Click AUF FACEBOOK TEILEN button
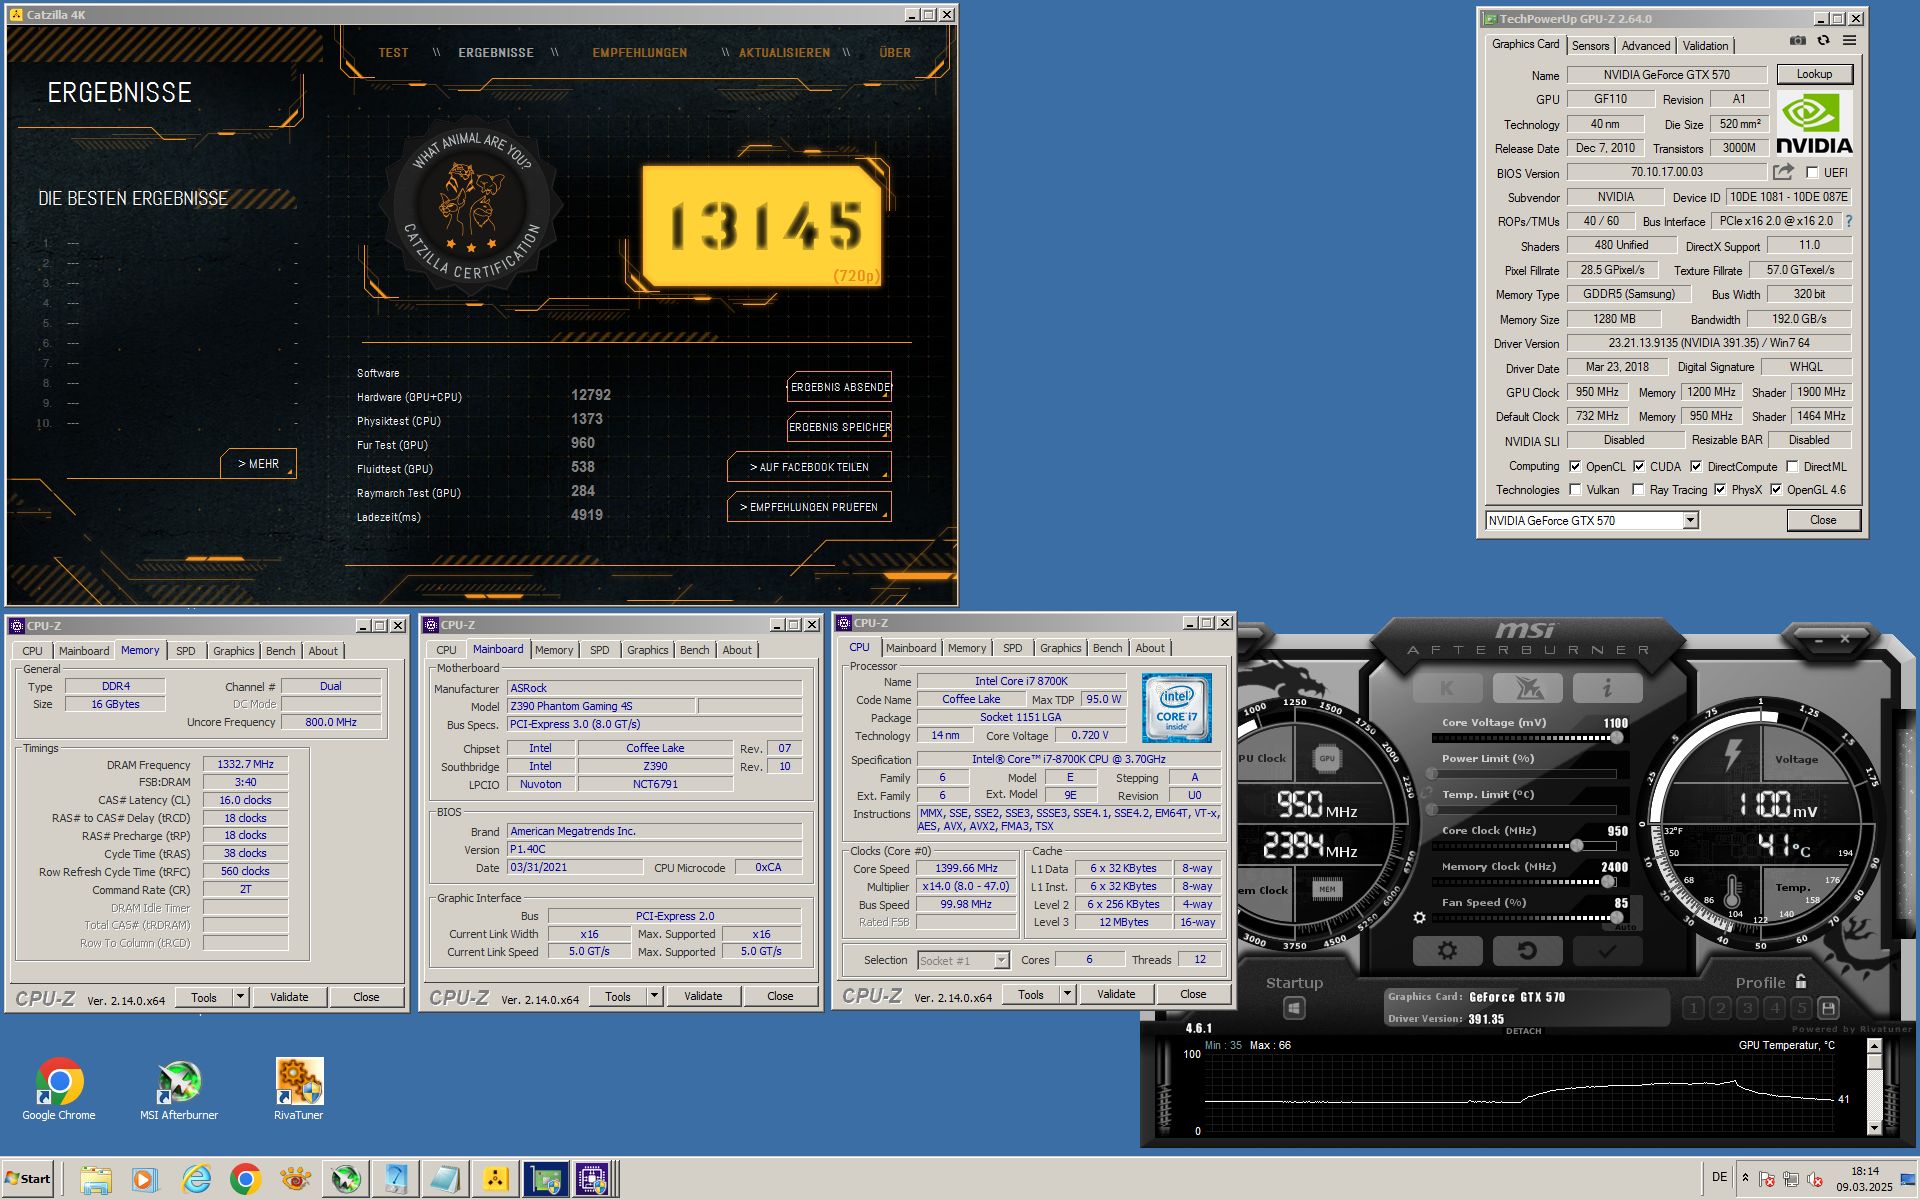1920x1200 pixels. point(809,467)
